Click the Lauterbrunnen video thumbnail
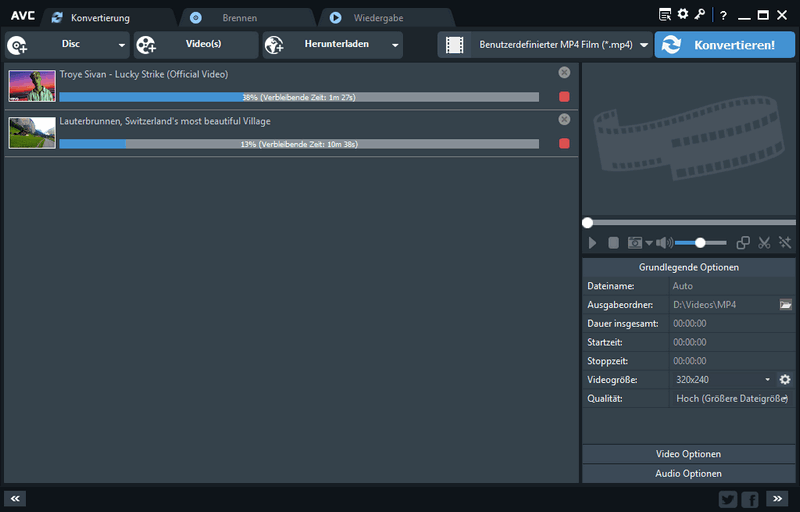The image size is (800, 512). 32,133
